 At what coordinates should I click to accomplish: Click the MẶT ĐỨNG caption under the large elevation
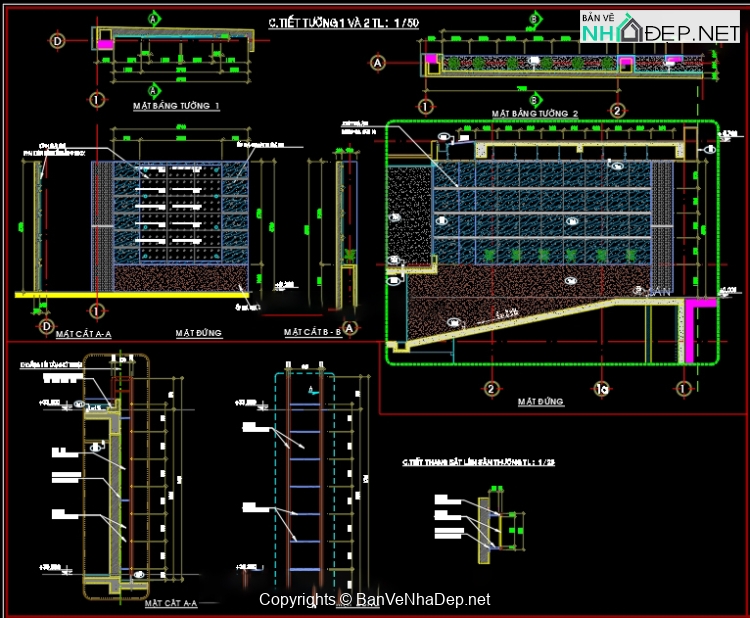point(540,402)
